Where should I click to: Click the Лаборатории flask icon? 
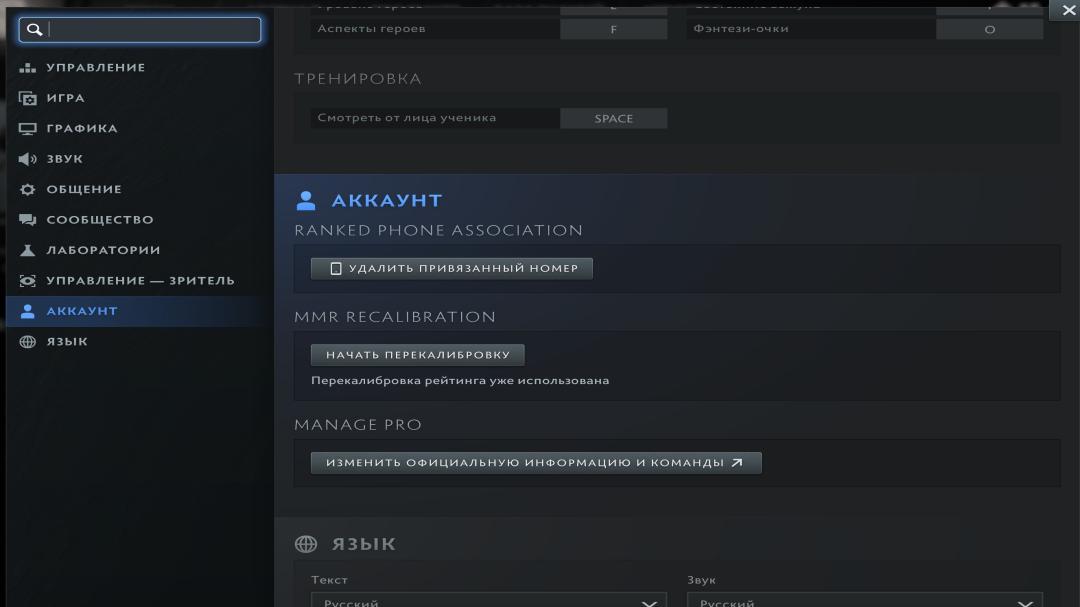coord(28,250)
